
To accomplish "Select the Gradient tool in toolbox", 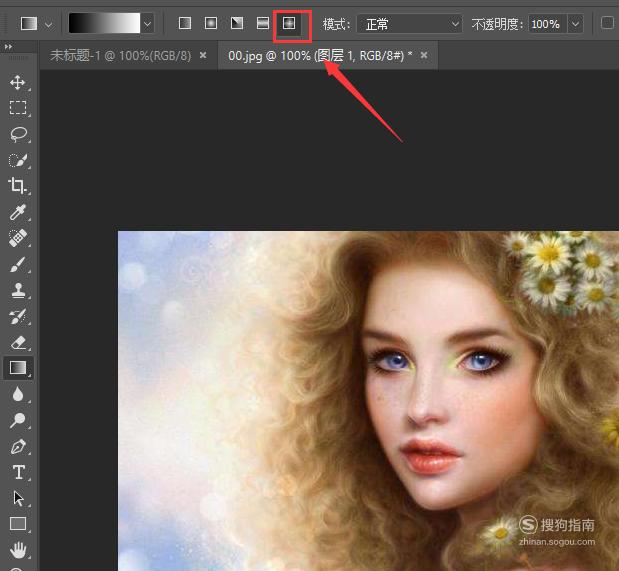I will pyautogui.click(x=18, y=368).
